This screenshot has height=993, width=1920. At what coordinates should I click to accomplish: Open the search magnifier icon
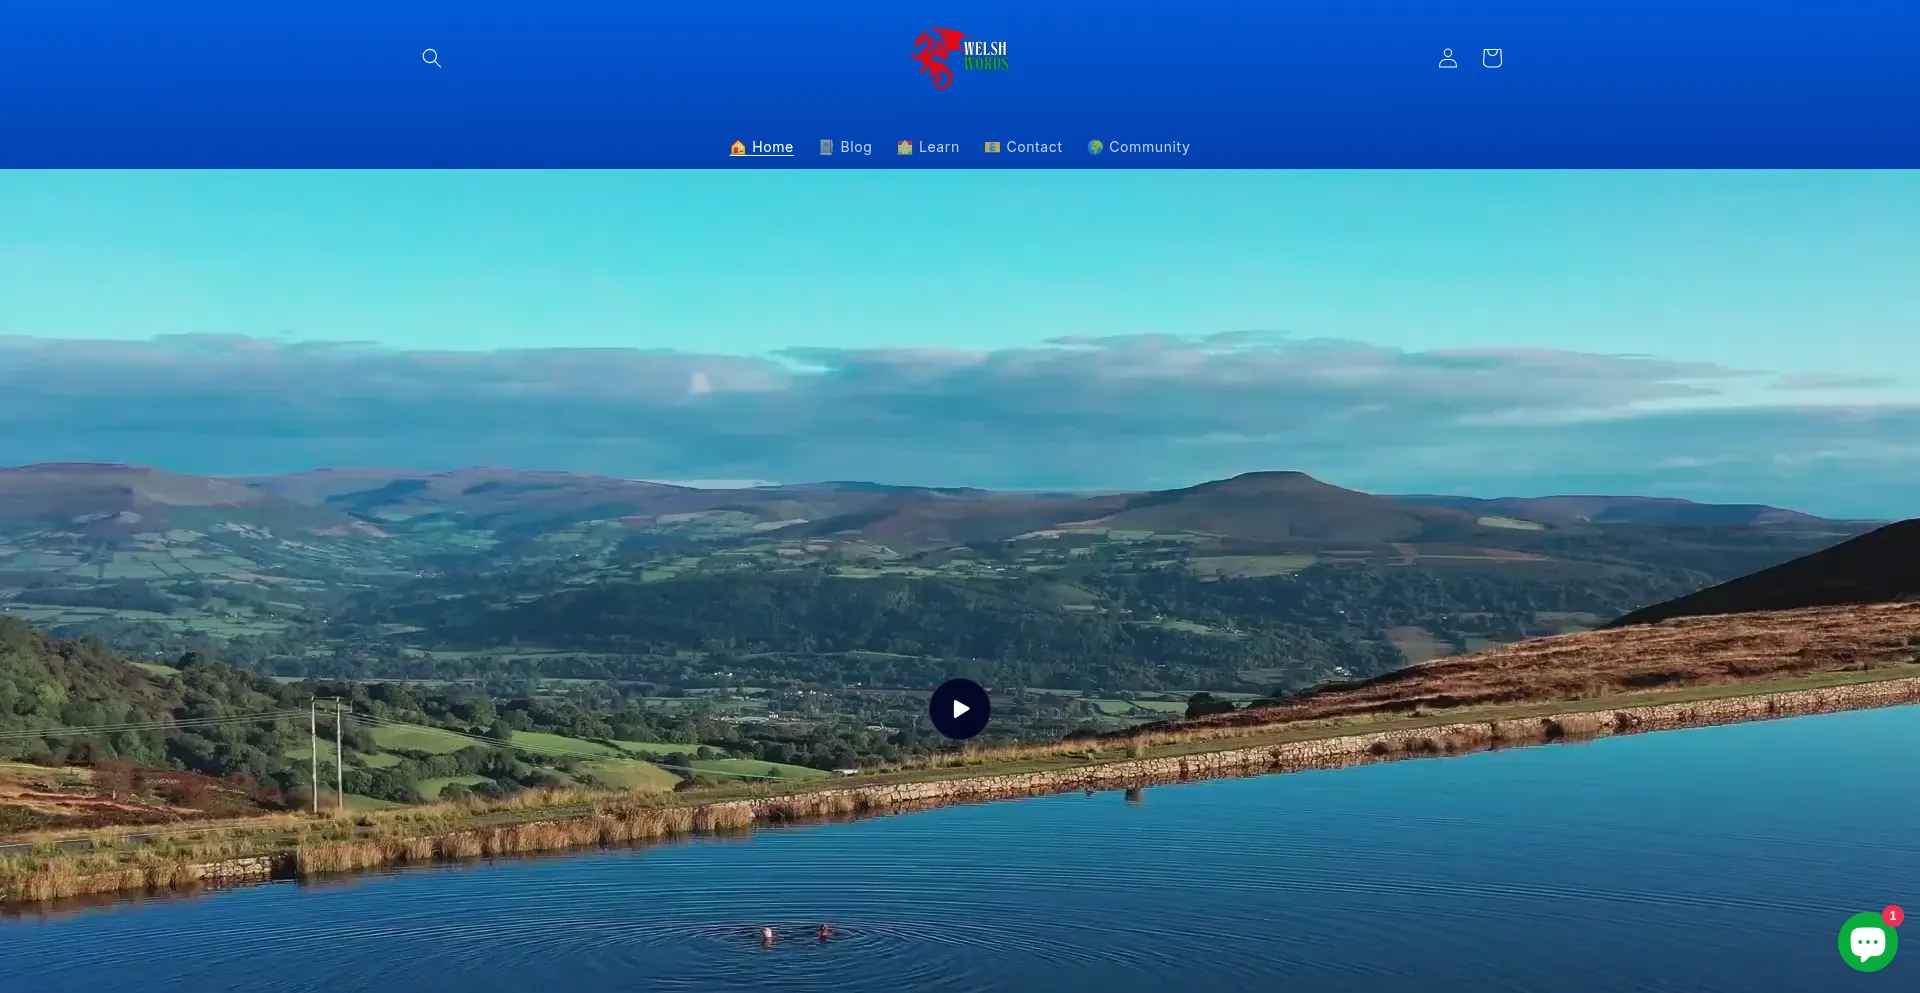[x=431, y=58]
